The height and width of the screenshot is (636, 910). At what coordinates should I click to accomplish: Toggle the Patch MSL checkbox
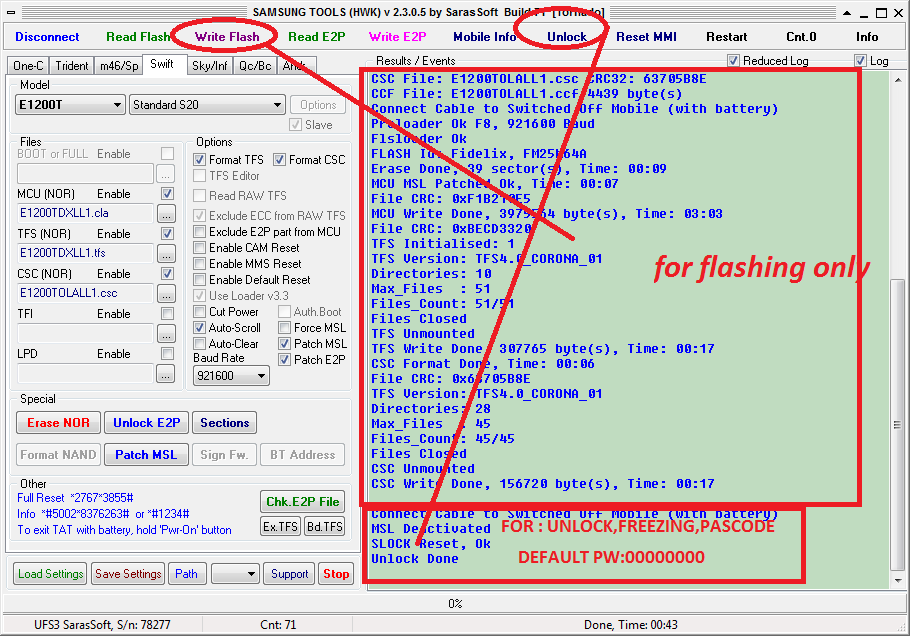(284, 344)
